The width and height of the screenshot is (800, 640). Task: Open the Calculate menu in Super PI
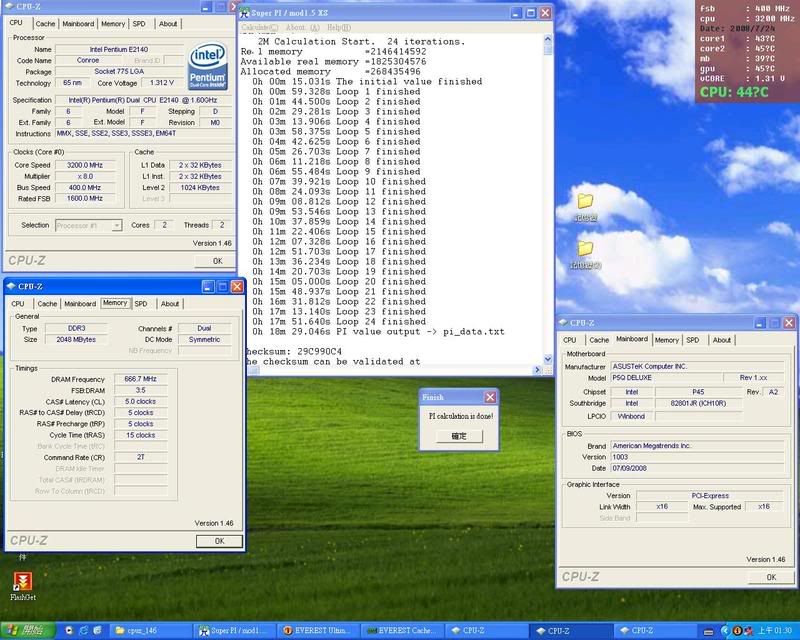(260, 28)
